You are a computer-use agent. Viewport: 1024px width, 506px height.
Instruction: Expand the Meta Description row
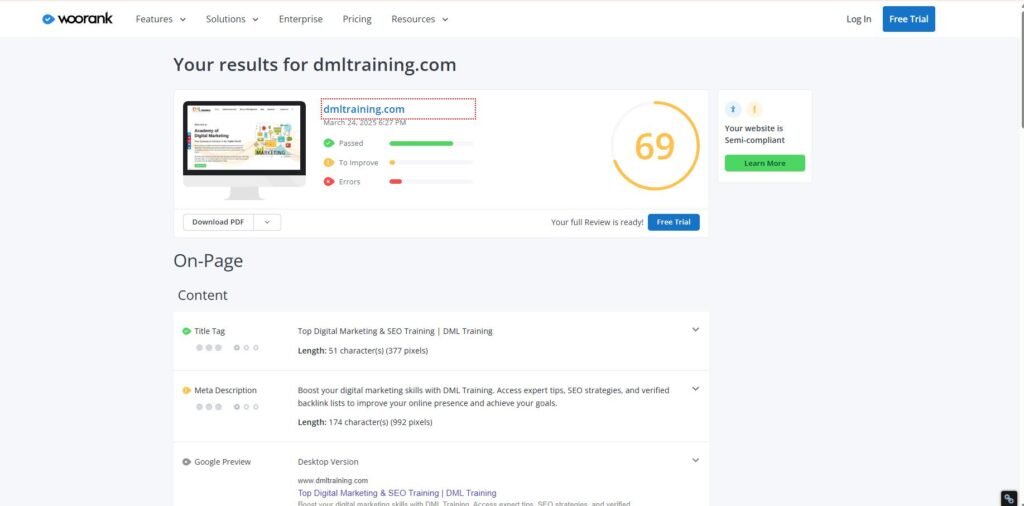[x=696, y=388]
